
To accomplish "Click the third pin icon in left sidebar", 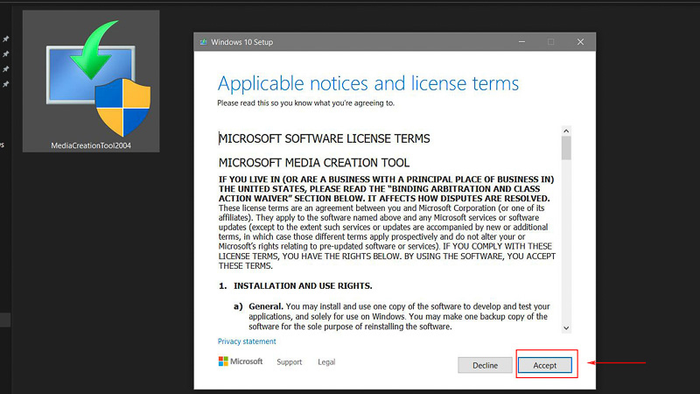I will tap(6, 69).
